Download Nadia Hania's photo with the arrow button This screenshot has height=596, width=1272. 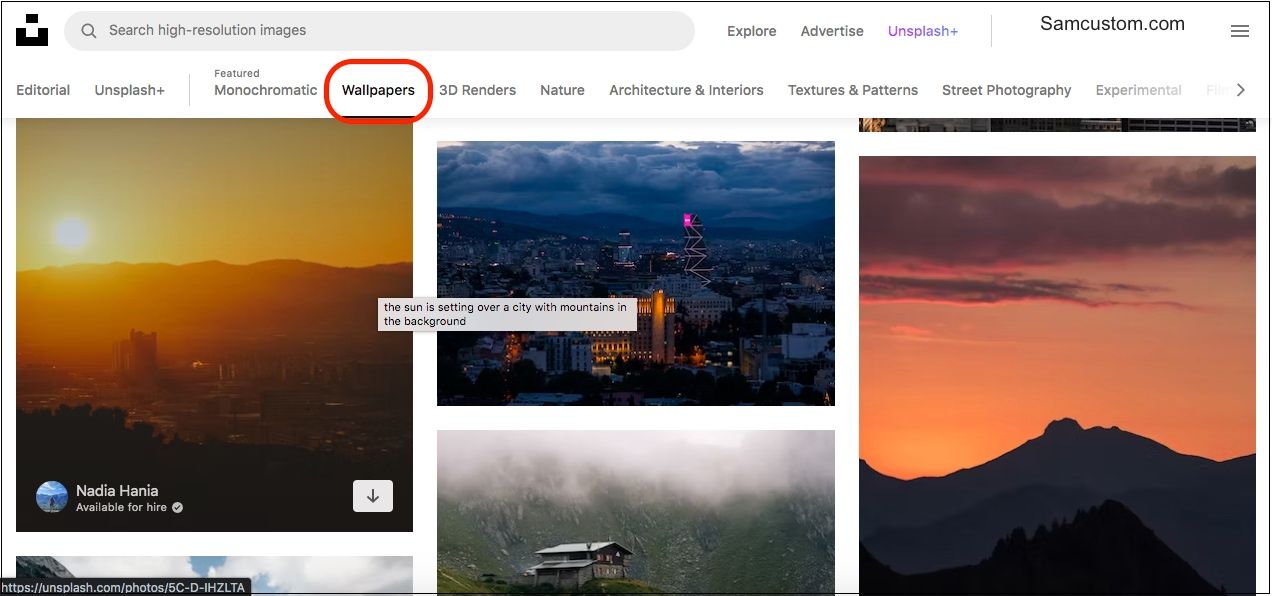373,496
